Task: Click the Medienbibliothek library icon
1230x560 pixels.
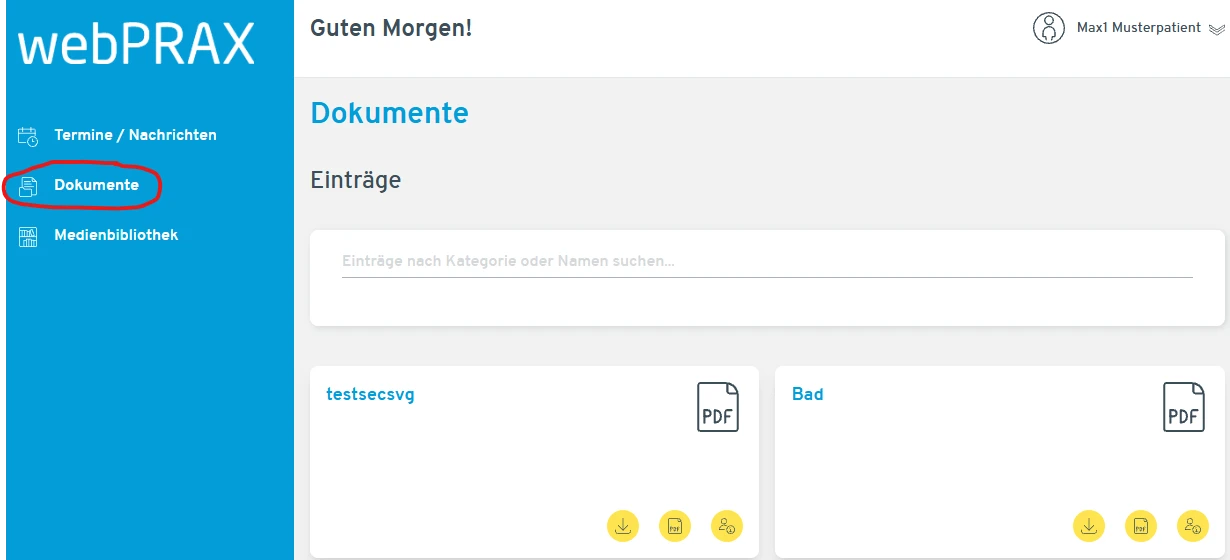Action: [x=28, y=237]
